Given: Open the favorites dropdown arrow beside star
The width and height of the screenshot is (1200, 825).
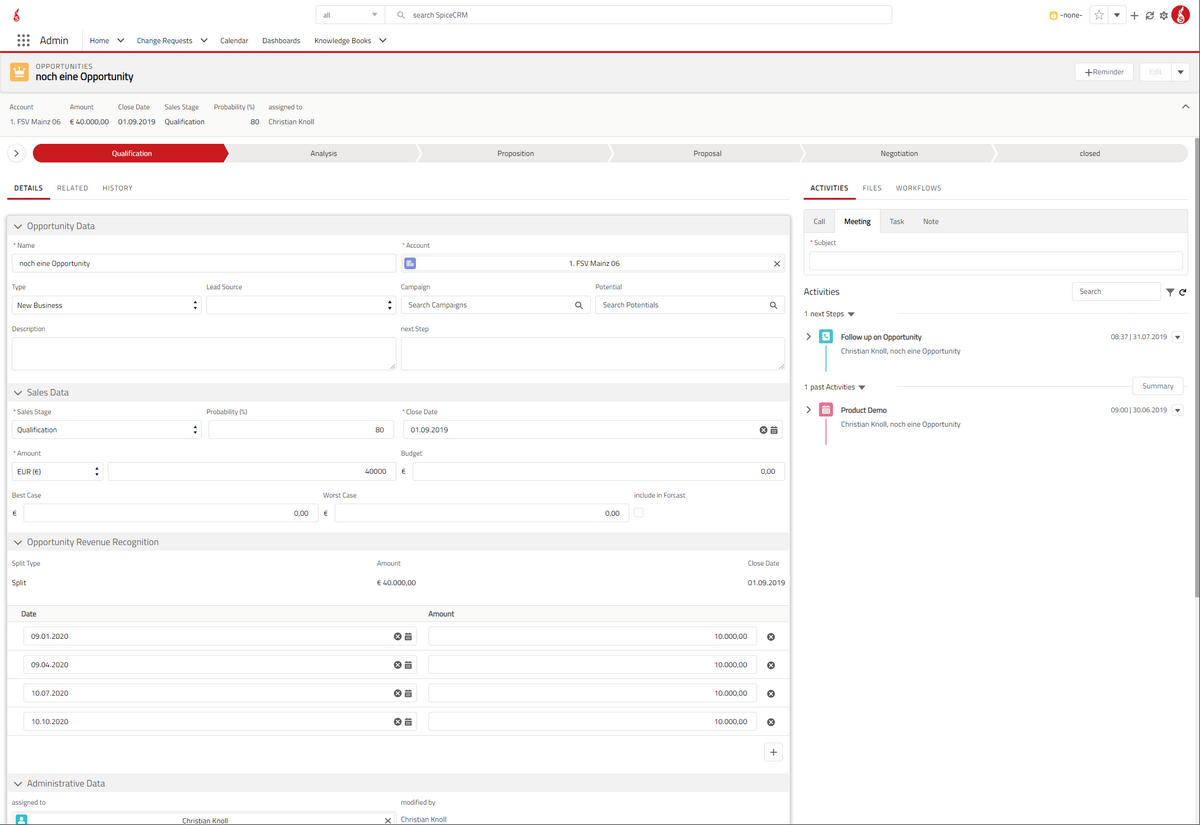Looking at the screenshot, I should pyautogui.click(x=1117, y=15).
